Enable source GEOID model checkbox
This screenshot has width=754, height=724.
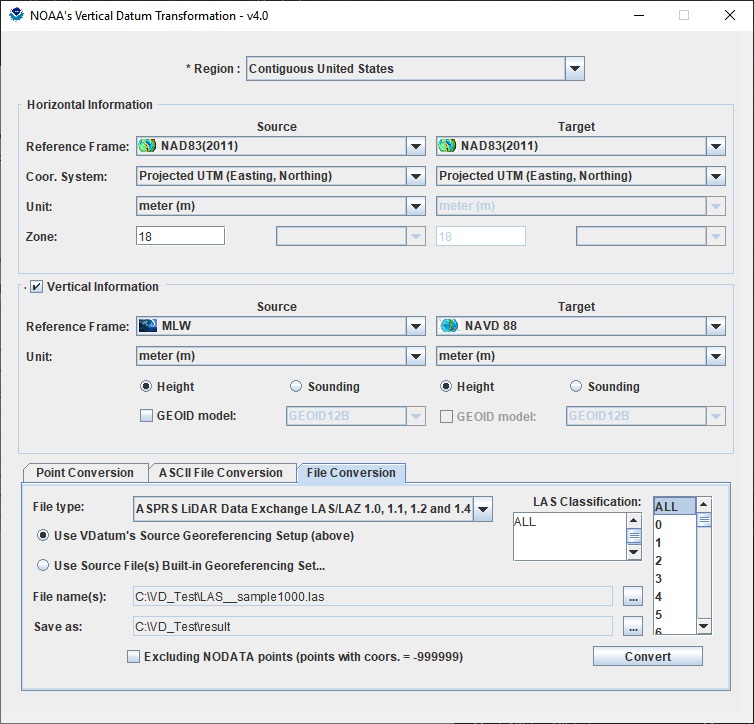(146, 415)
